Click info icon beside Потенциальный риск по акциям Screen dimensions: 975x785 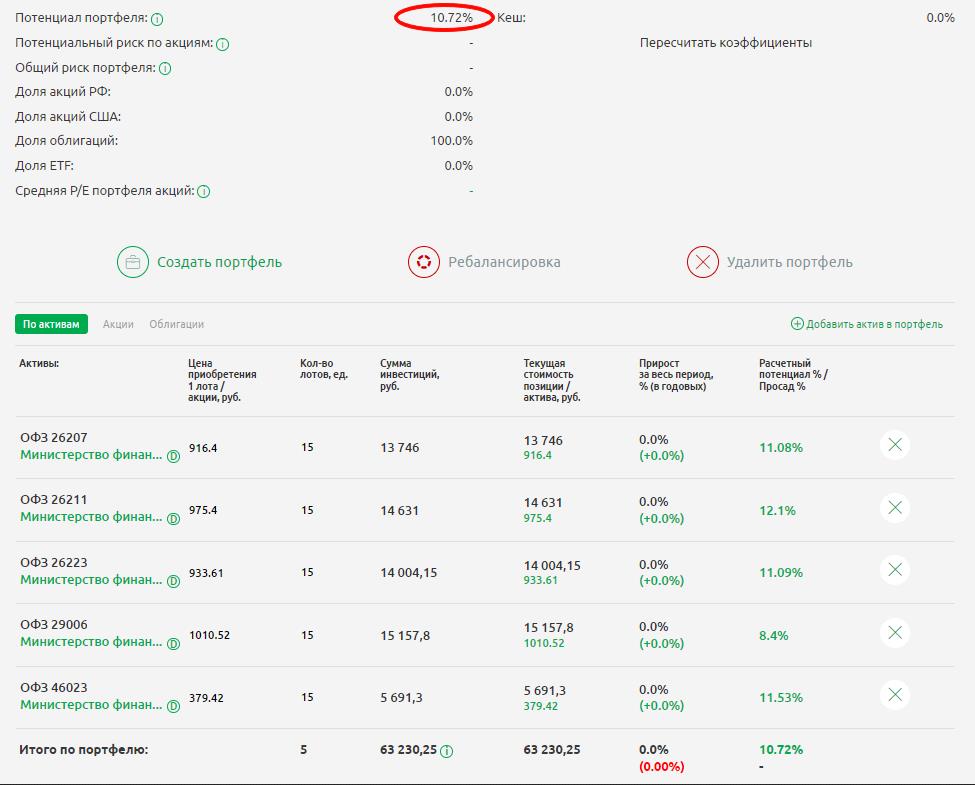(222, 44)
